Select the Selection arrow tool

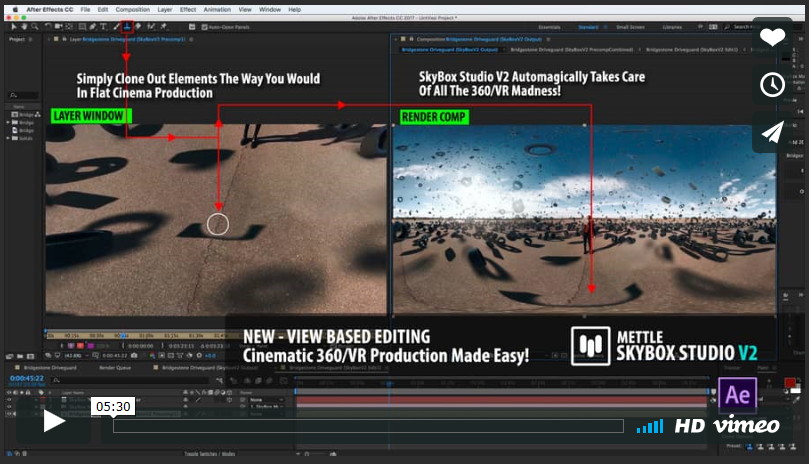coord(14,26)
